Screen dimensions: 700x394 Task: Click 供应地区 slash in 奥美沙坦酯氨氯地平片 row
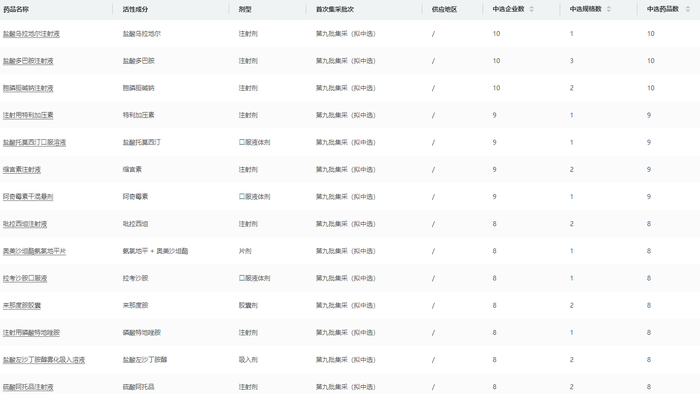(x=433, y=251)
